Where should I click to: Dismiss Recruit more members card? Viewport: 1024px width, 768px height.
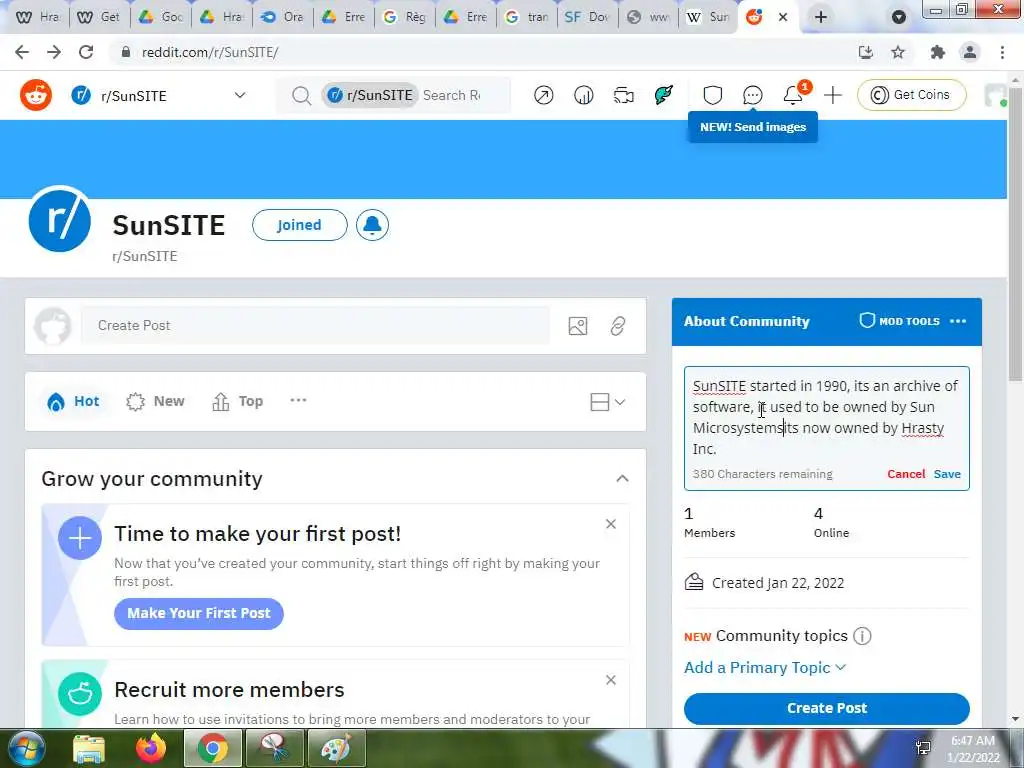click(611, 680)
